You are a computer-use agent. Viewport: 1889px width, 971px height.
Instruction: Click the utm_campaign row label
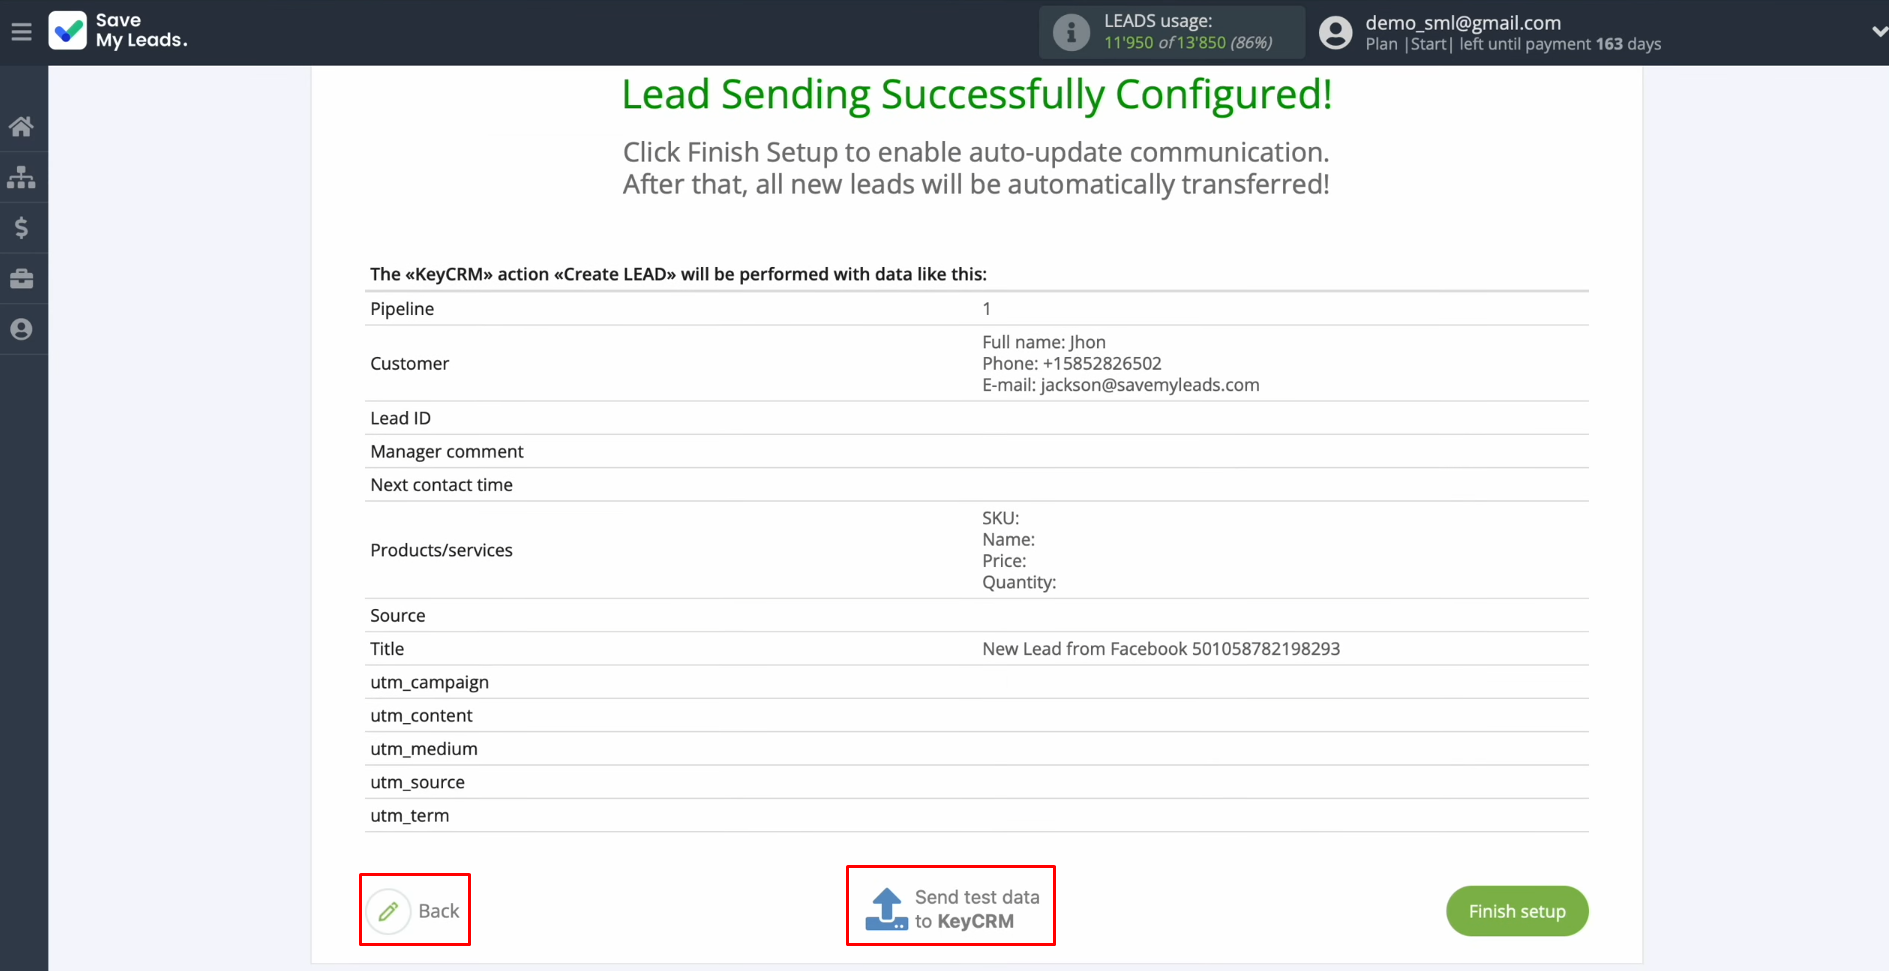coord(430,683)
